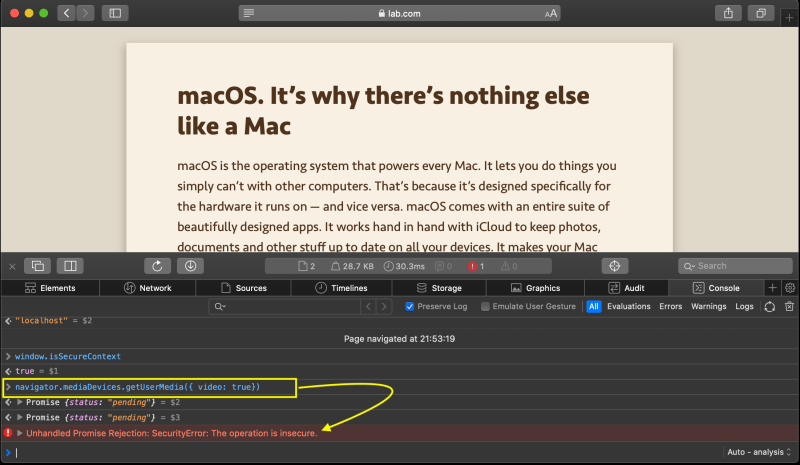Click the error count indicator showing 1
This screenshot has width=800, height=465.
pyautogui.click(x=476, y=266)
